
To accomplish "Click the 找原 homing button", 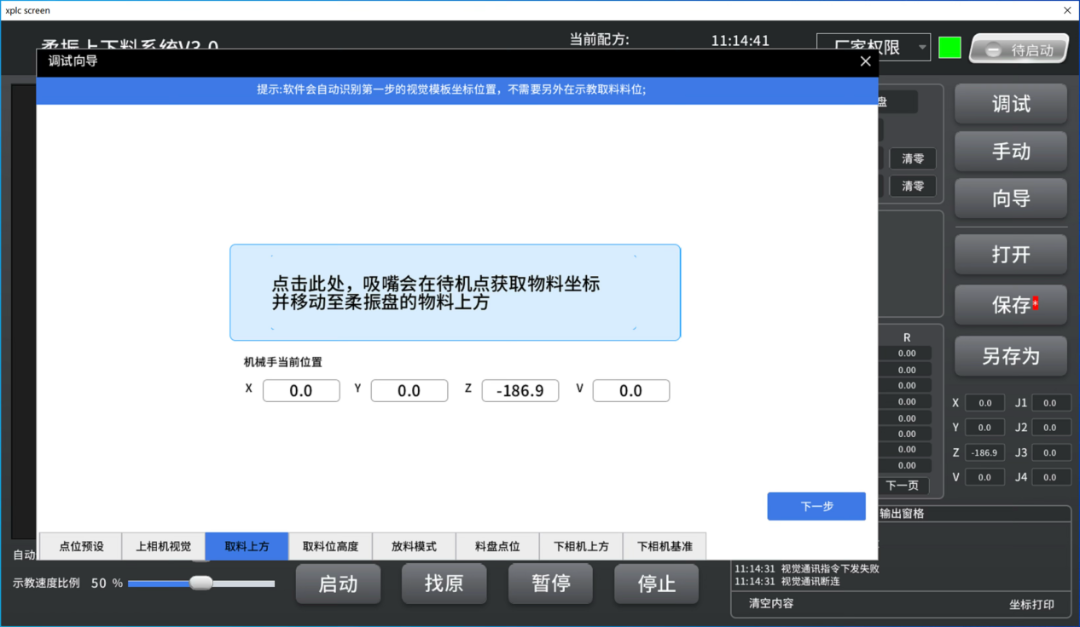I will (444, 584).
